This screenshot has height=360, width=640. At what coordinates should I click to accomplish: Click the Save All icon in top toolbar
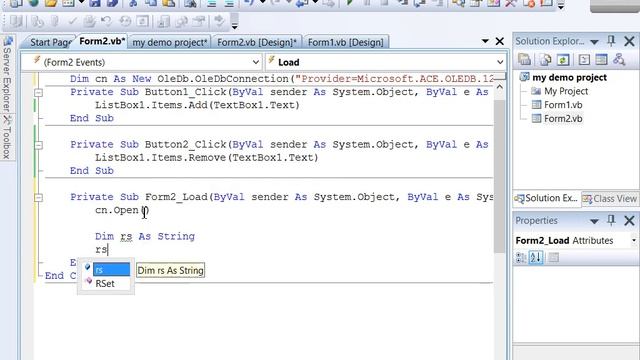[x=112, y=3]
